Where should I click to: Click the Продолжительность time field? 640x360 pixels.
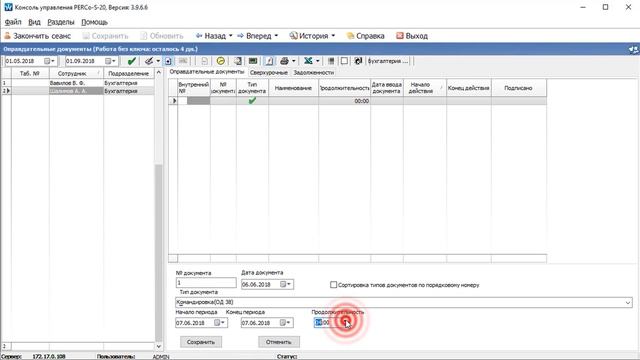[x=331, y=323]
